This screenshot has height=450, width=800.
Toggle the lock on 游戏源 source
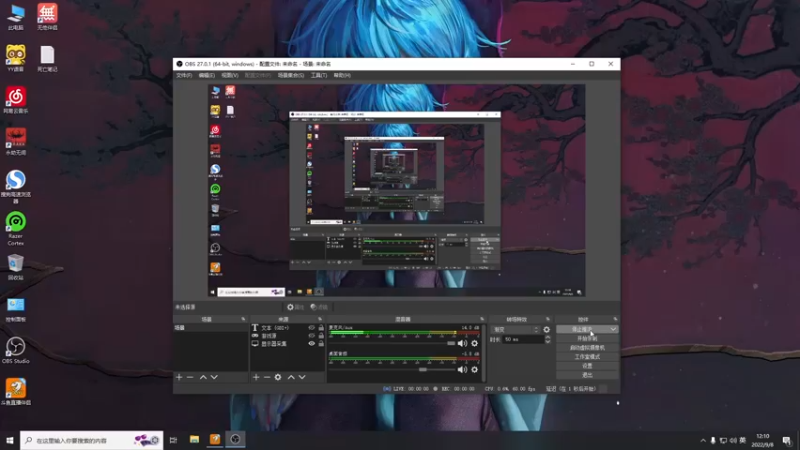(x=321, y=336)
